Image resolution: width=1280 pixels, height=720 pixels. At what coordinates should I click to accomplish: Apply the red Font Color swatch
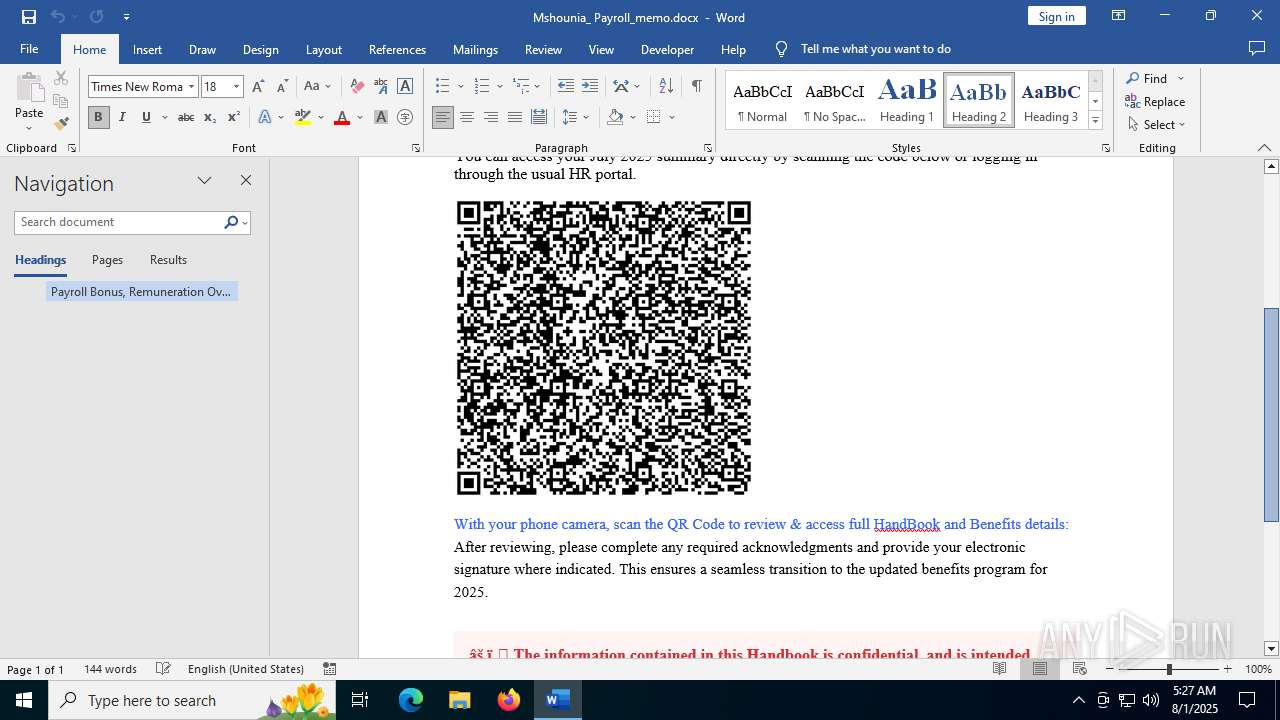(x=342, y=117)
